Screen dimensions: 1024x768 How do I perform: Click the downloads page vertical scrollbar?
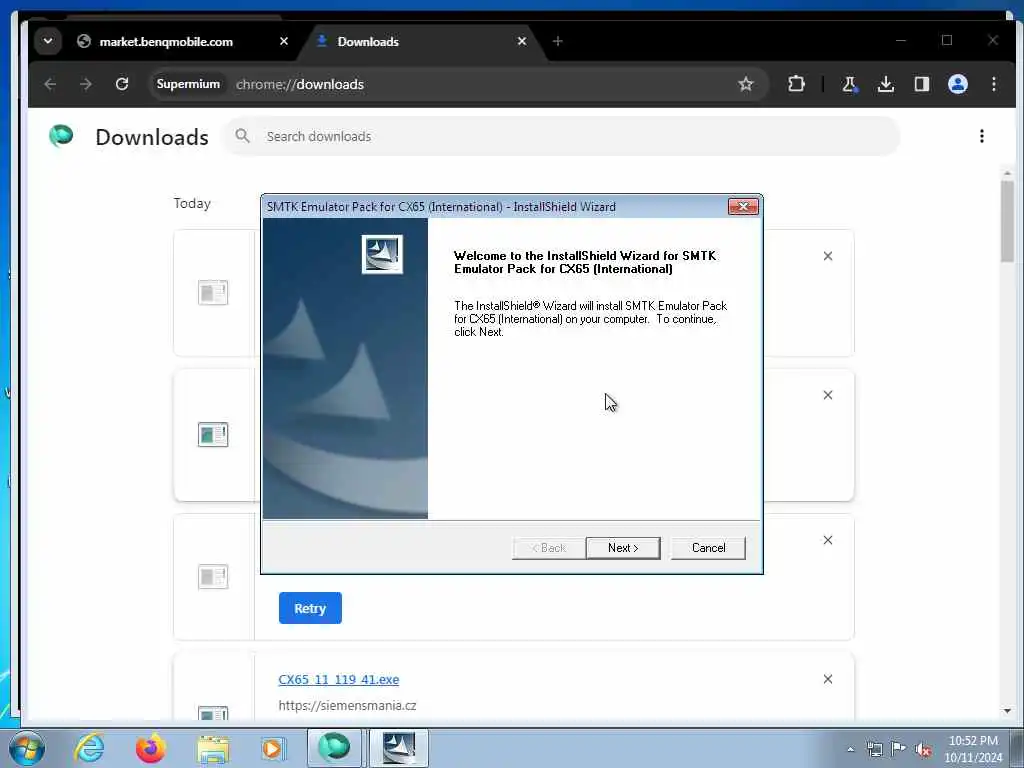pyautogui.click(x=1006, y=222)
